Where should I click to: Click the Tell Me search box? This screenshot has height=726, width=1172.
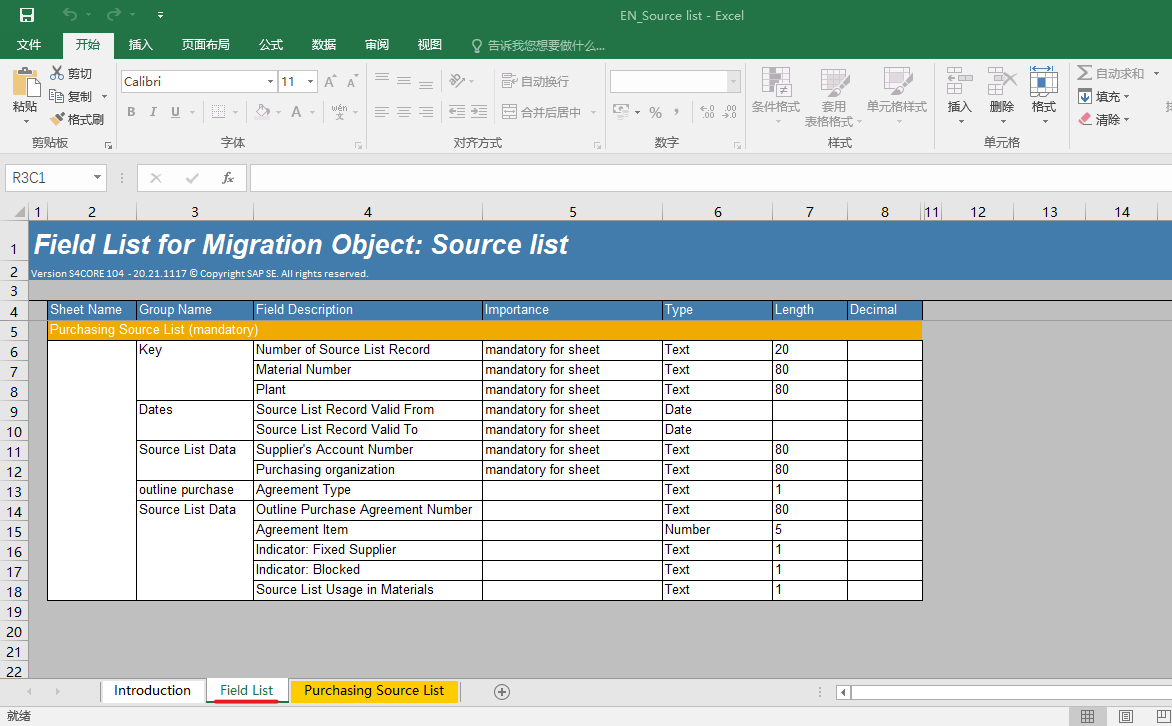click(x=538, y=46)
